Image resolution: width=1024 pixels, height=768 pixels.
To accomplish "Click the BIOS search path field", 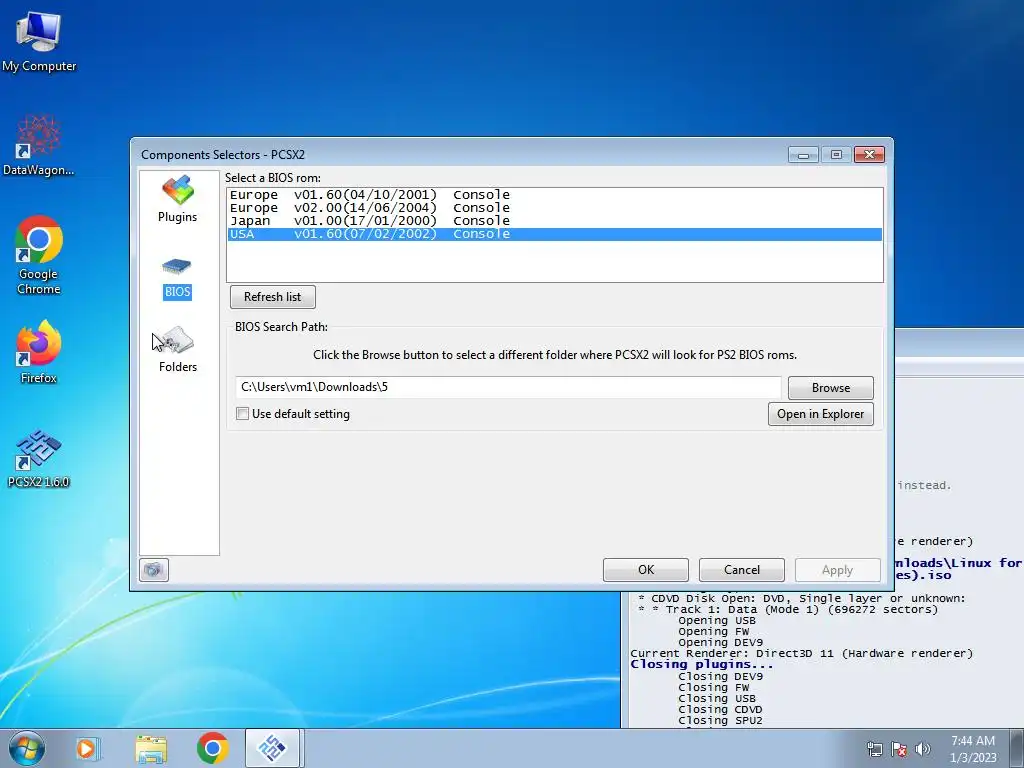I will click(508, 387).
